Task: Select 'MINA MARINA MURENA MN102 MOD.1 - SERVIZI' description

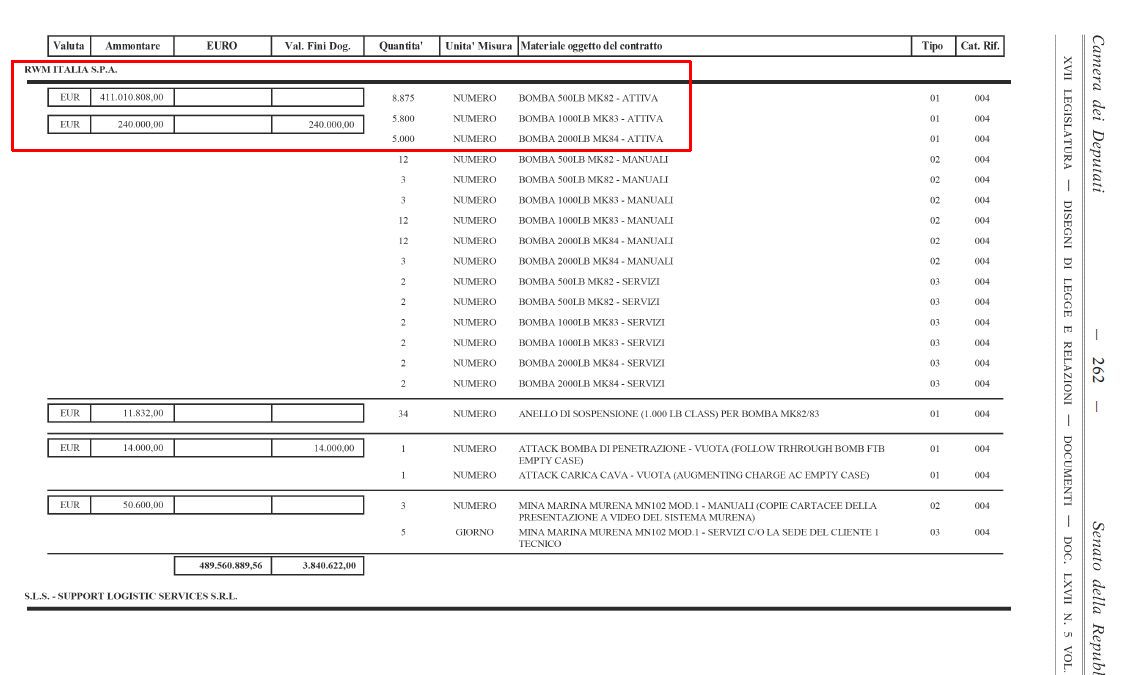Action: pos(699,538)
